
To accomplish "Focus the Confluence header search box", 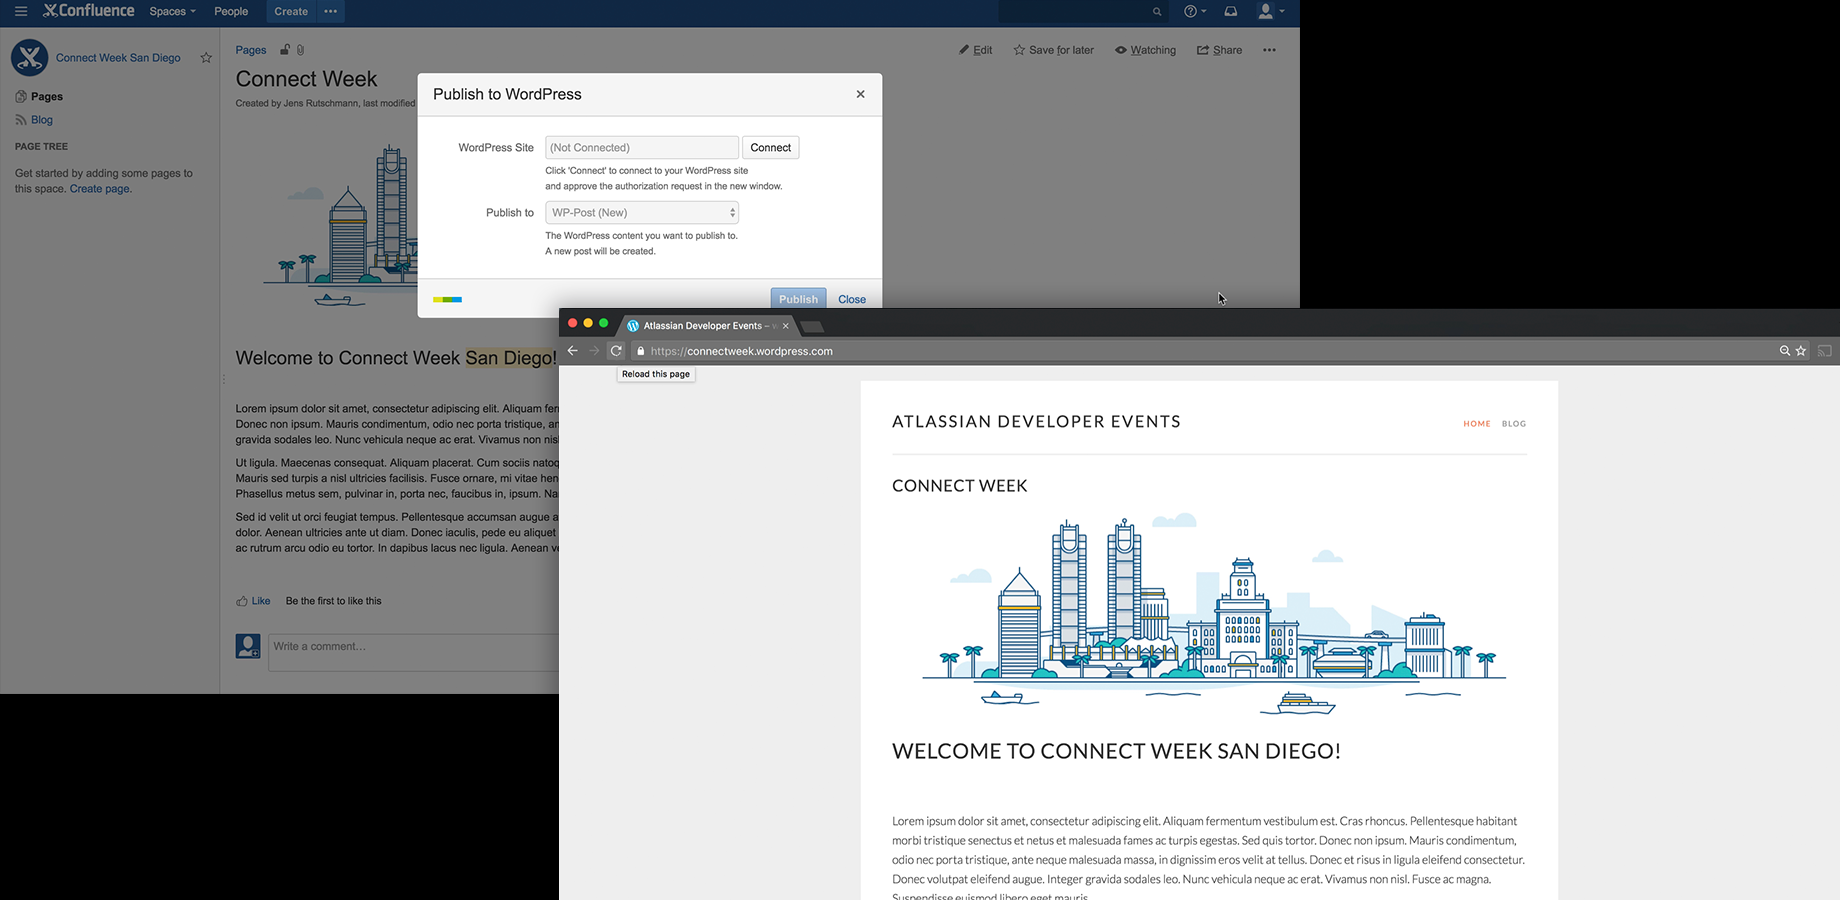I will pyautogui.click(x=1084, y=12).
